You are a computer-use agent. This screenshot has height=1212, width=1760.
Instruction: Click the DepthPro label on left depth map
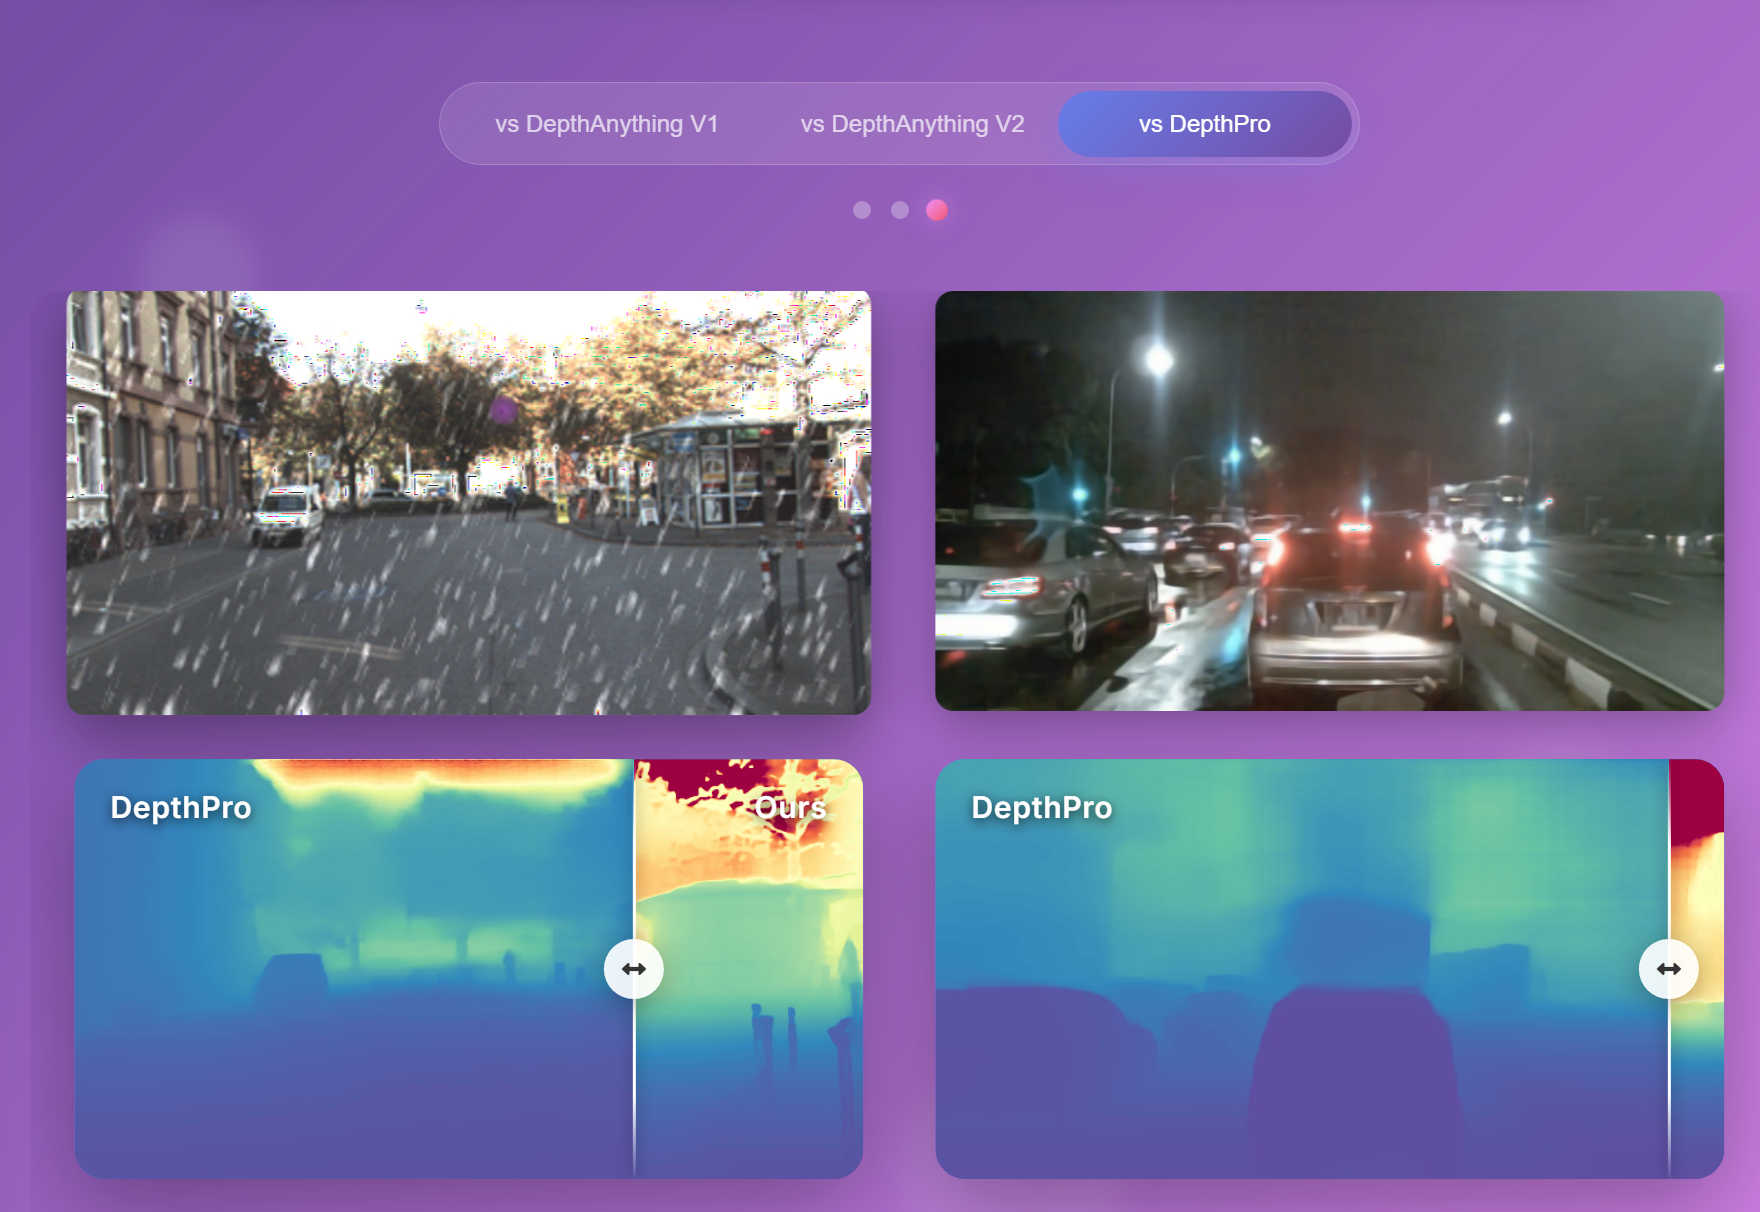tap(181, 808)
